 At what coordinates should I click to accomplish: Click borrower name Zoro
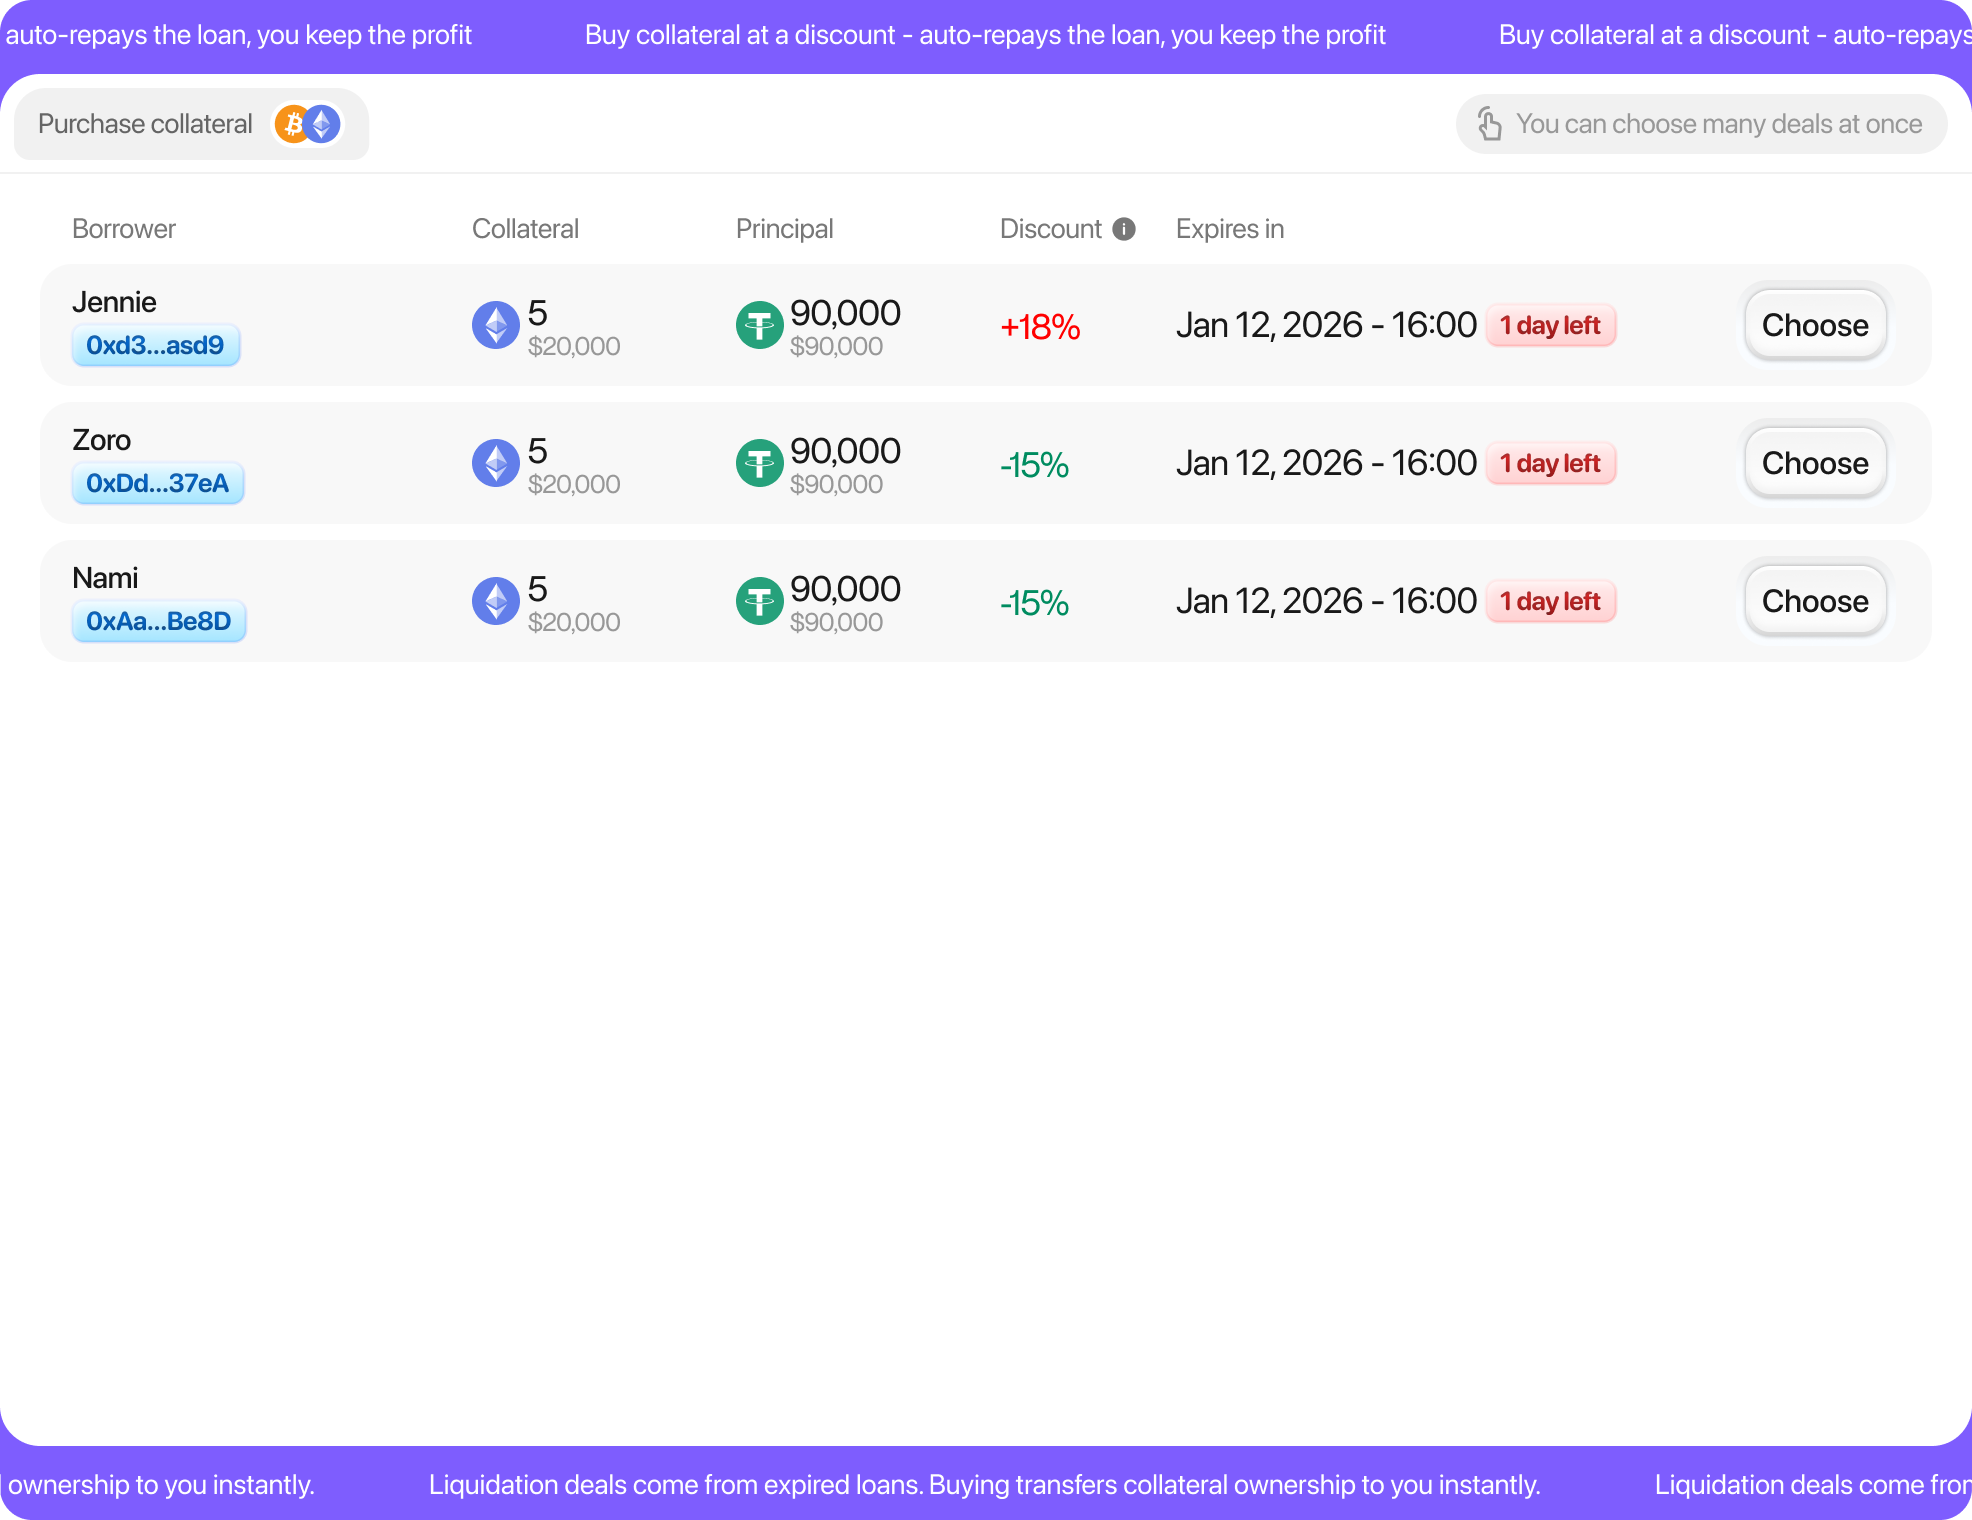[102, 440]
